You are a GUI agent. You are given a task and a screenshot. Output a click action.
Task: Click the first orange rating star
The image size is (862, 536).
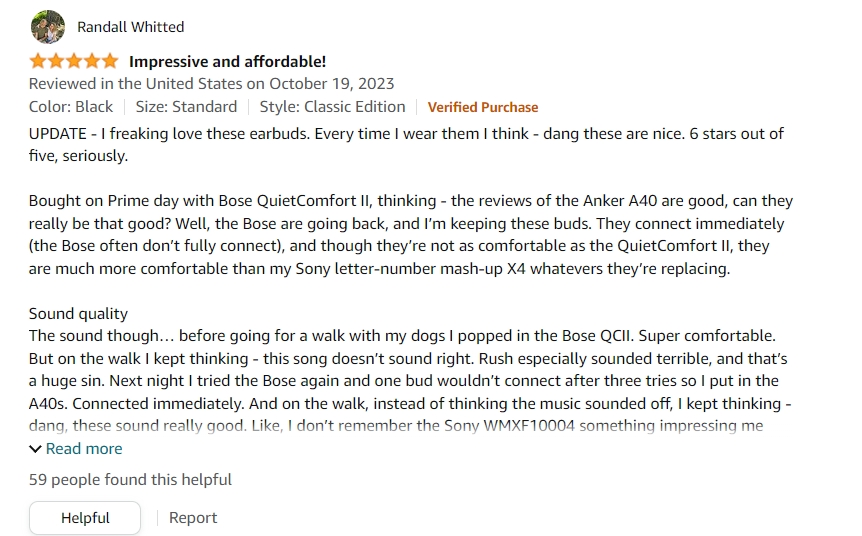pyautogui.click(x=37, y=60)
